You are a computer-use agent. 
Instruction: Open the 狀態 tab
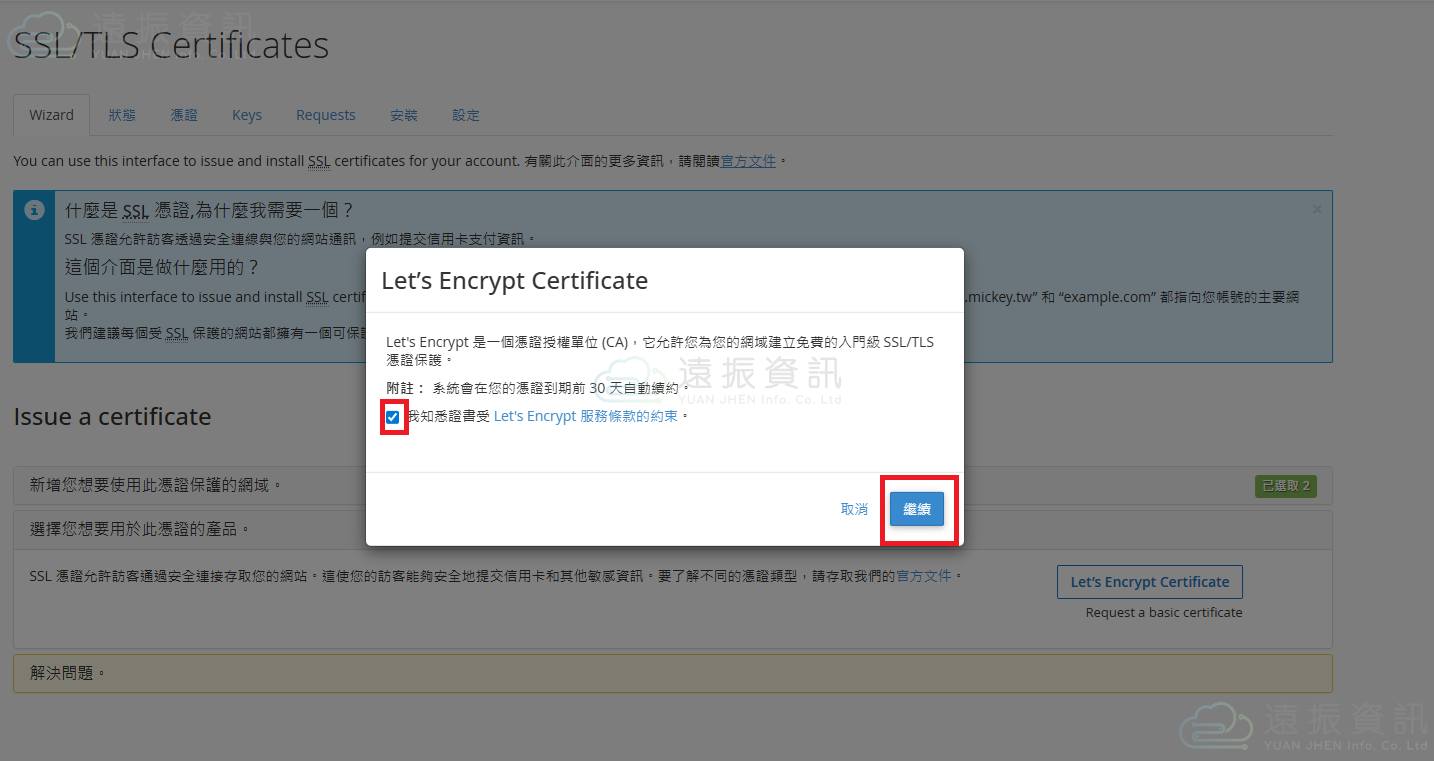point(122,115)
